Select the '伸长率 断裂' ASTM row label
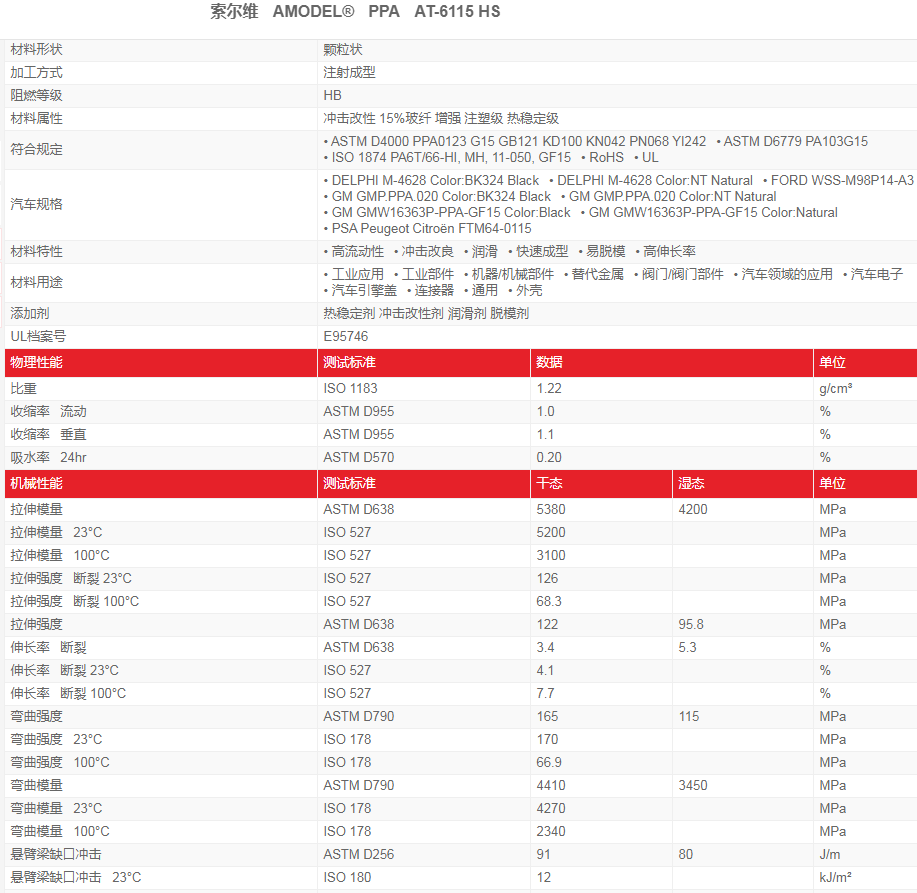Viewport: 917px width, 893px height. pyautogui.click(x=49, y=648)
